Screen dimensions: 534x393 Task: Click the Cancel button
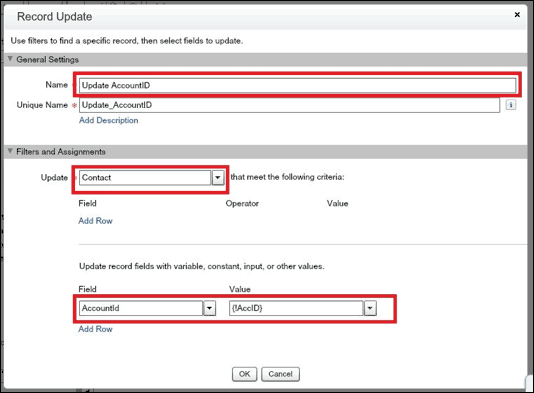[x=280, y=374]
